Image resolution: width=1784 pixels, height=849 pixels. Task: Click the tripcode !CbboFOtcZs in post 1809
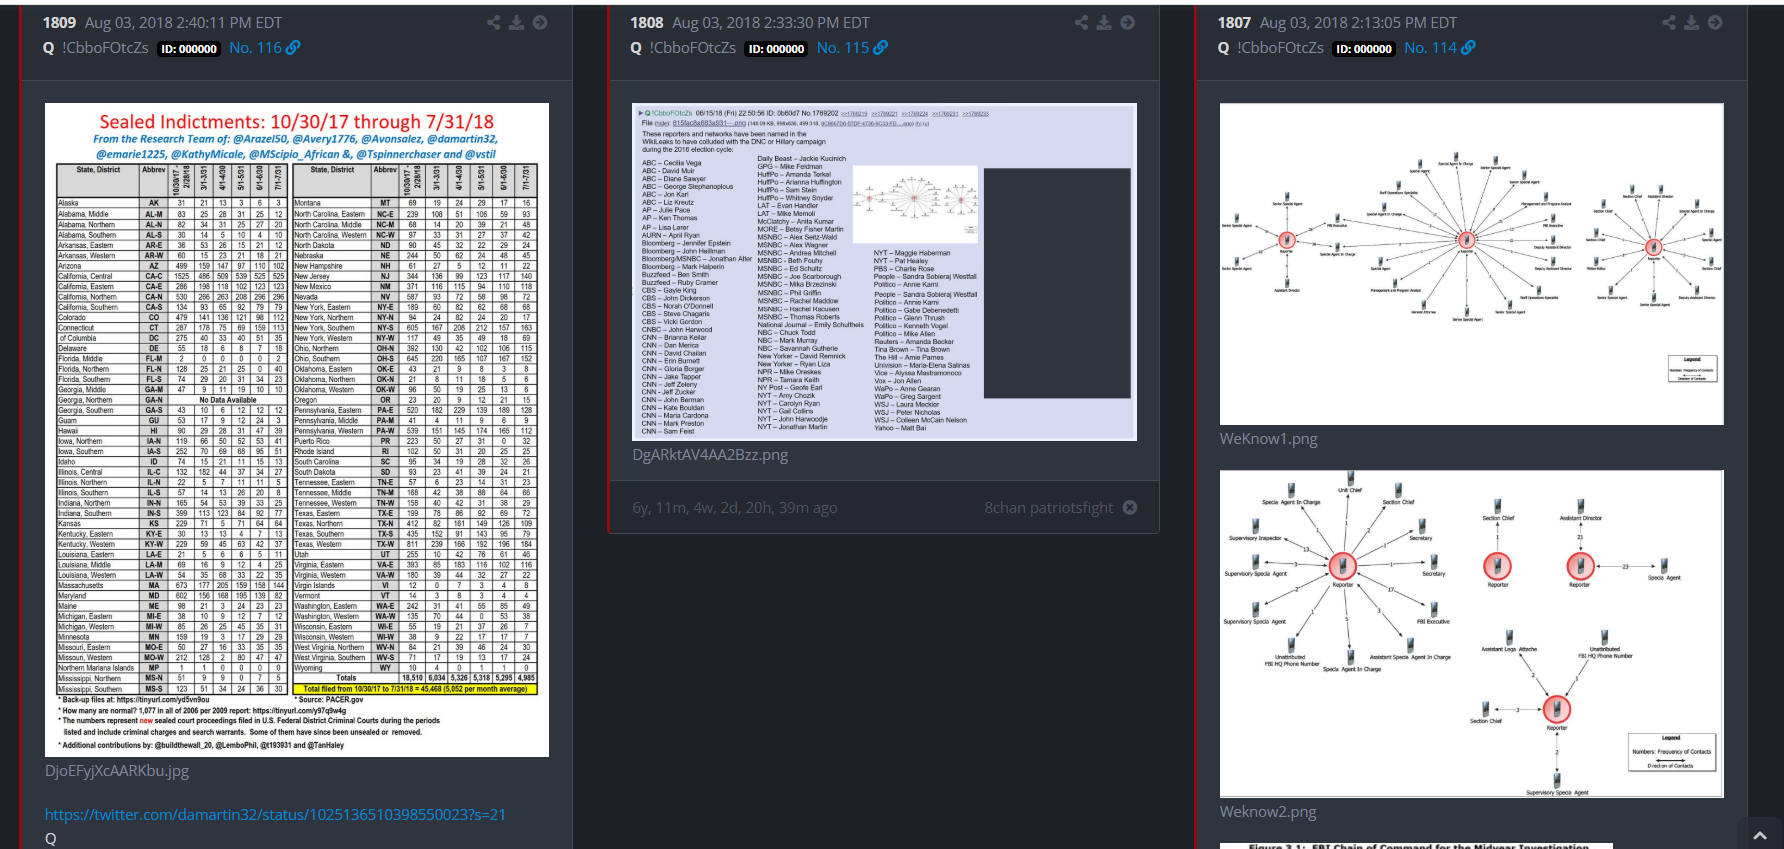coord(105,48)
